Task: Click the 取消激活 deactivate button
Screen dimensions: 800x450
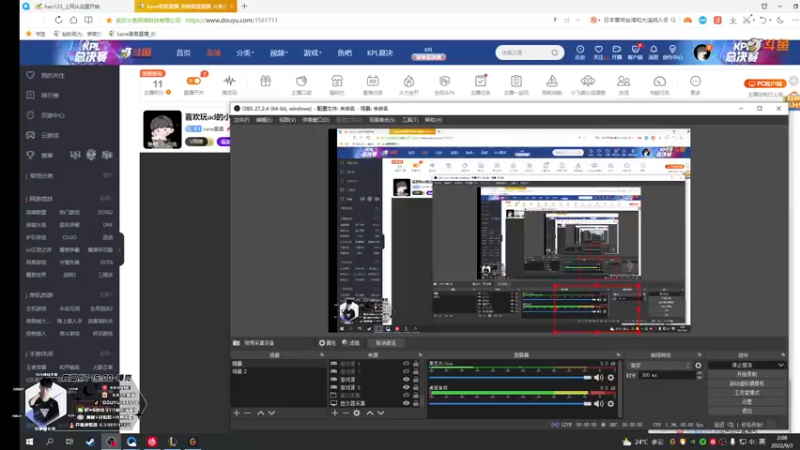Action: tap(386, 343)
